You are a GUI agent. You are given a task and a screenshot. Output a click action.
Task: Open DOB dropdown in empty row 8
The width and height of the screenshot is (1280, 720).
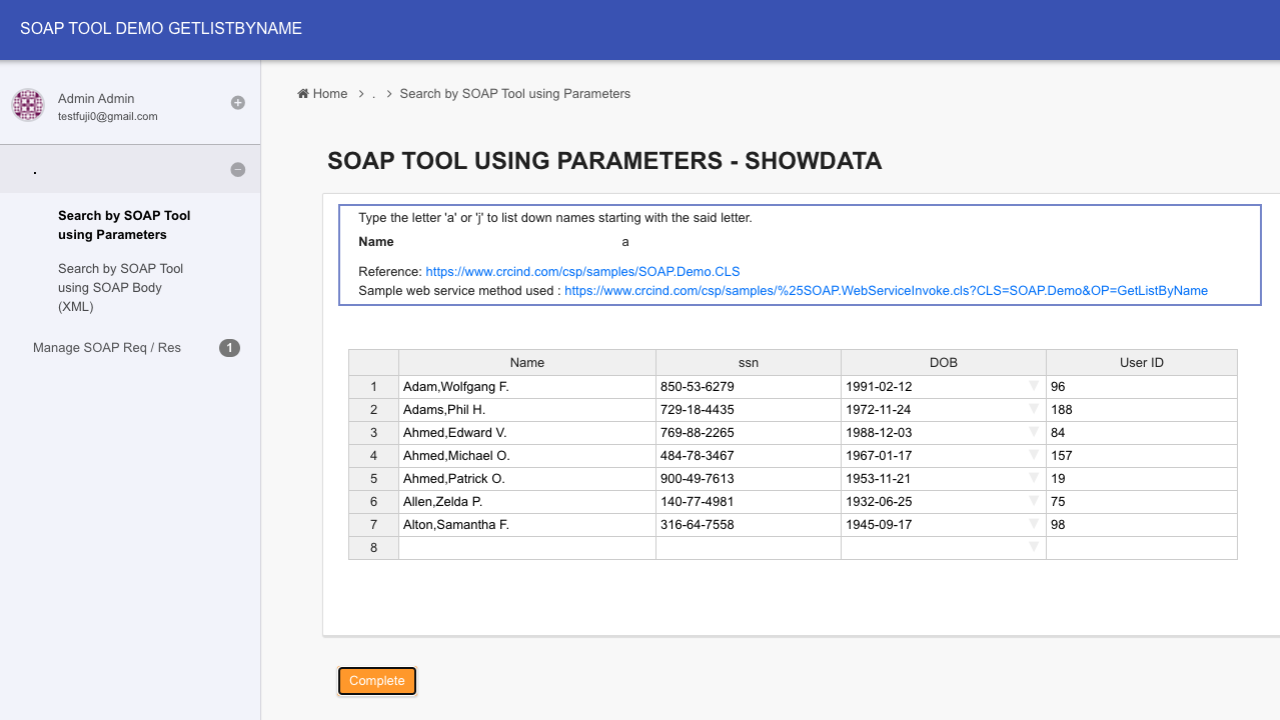click(1034, 547)
